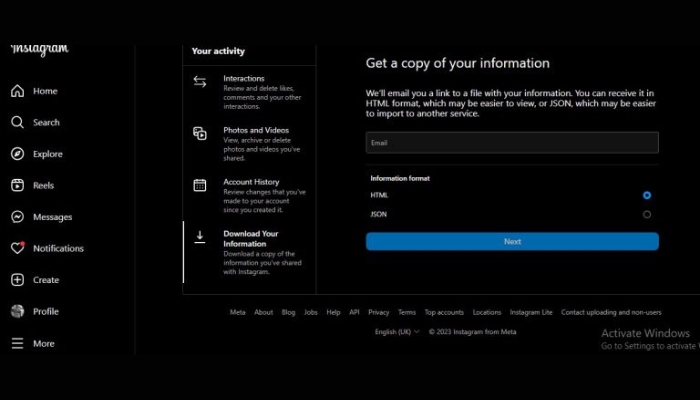700x400 pixels.
Task: Open the Jobs footer link
Action: tap(311, 312)
